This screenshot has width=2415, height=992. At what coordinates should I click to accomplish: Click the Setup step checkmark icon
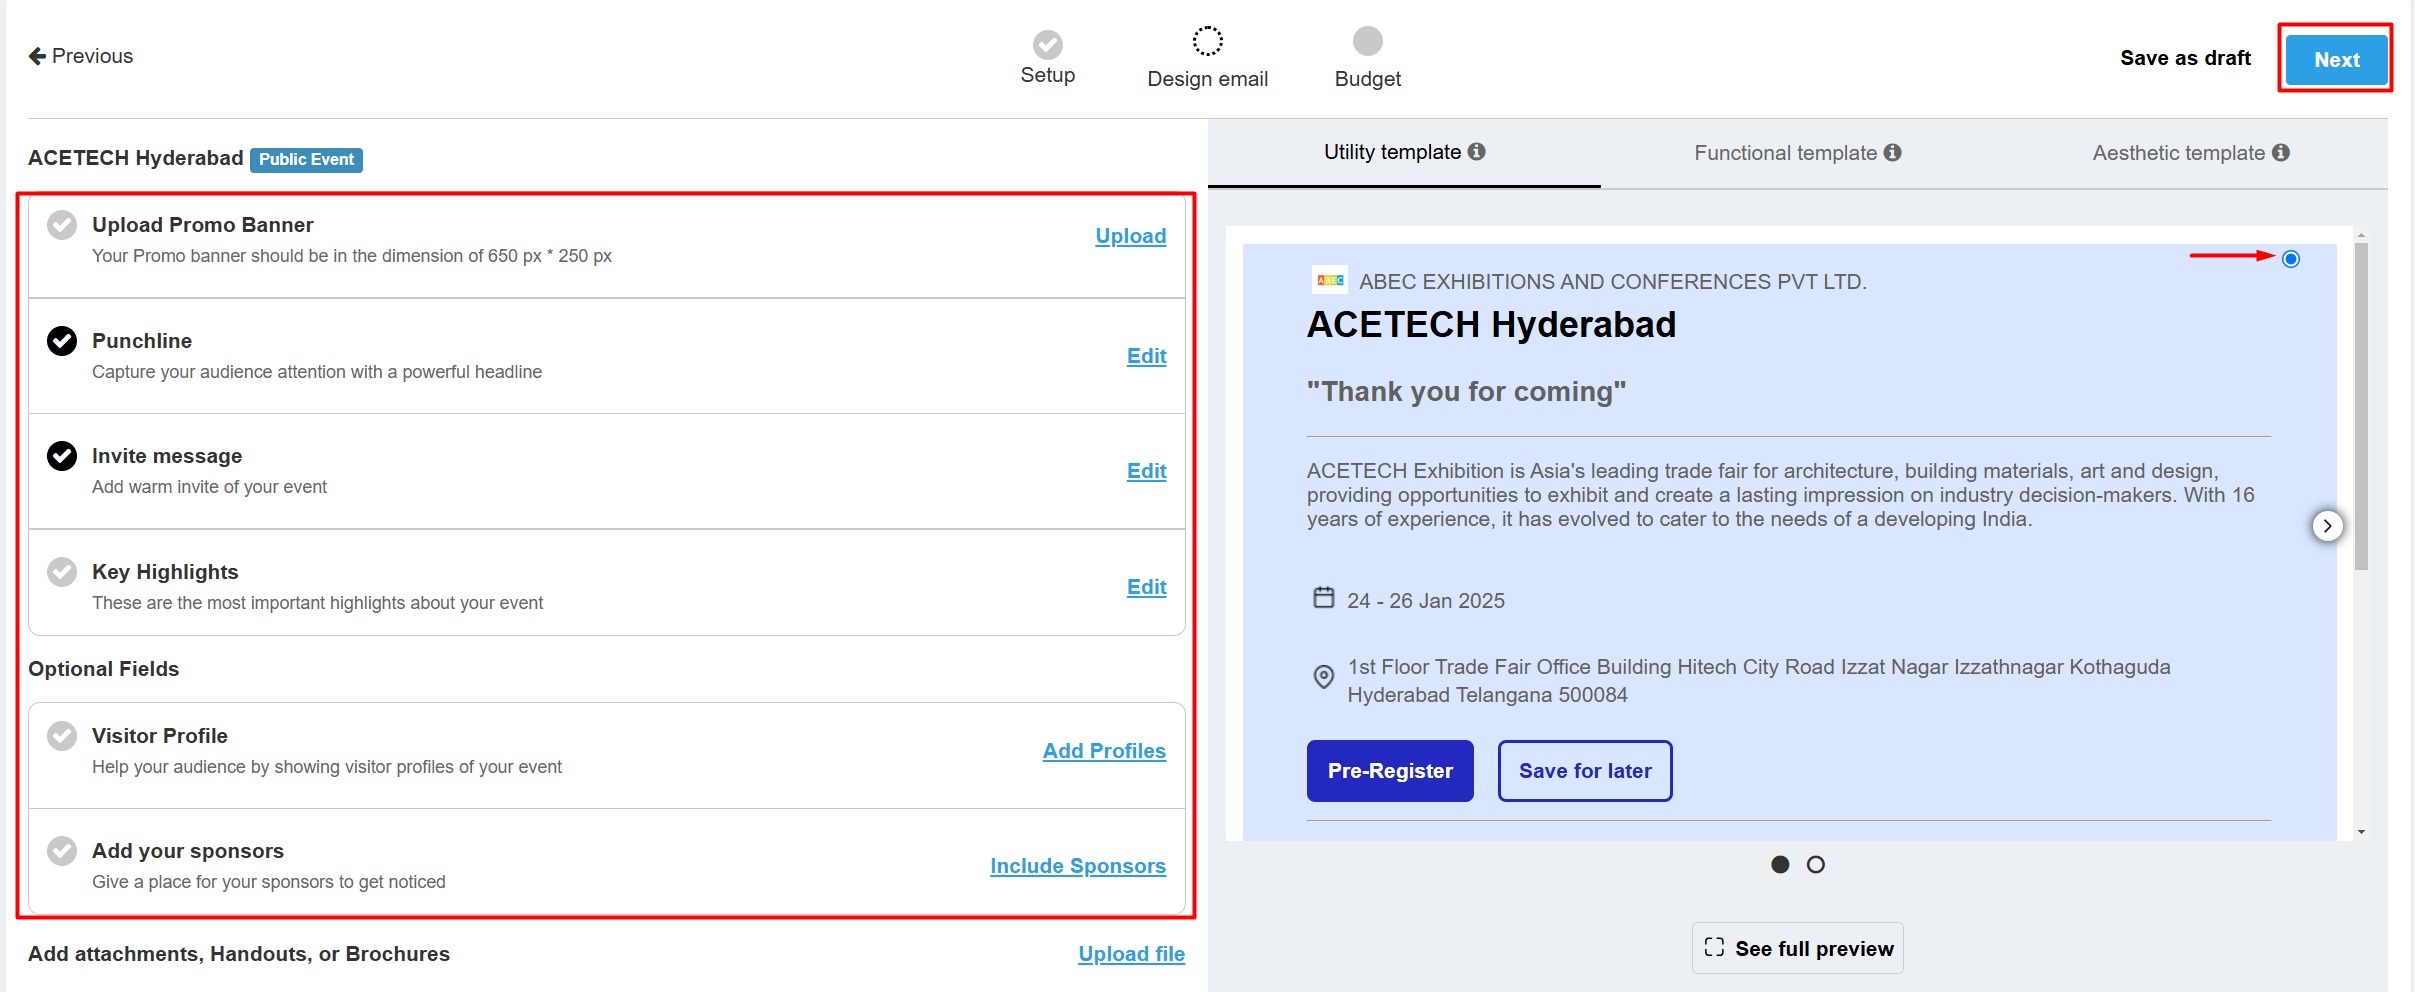(x=1047, y=44)
